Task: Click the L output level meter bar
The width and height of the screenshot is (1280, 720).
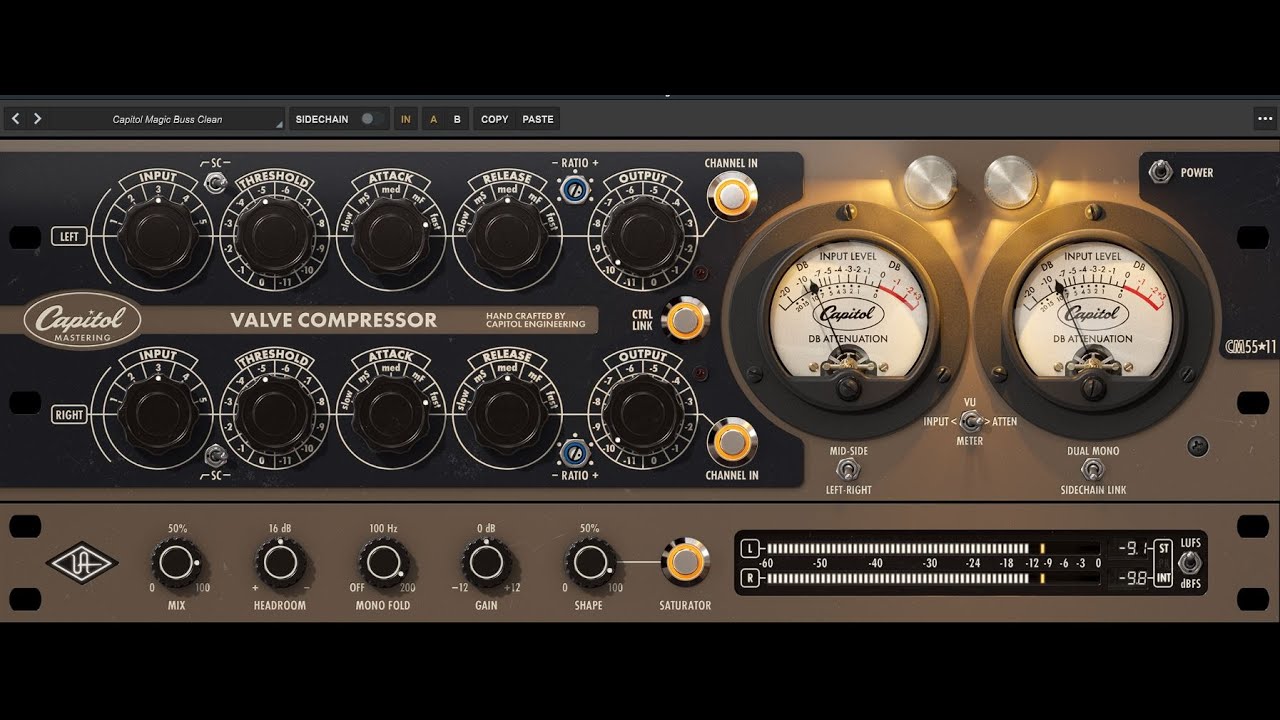Action: coord(933,548)
